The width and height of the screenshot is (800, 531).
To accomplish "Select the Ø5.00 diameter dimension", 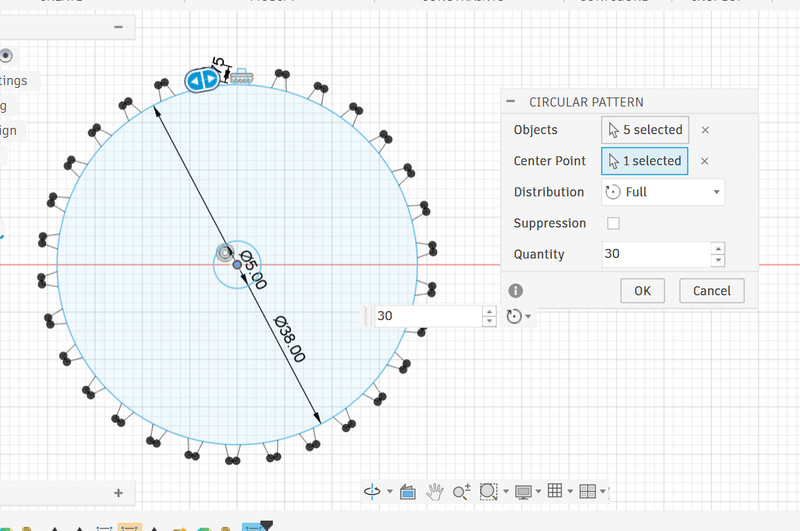I will click(253, 269).
